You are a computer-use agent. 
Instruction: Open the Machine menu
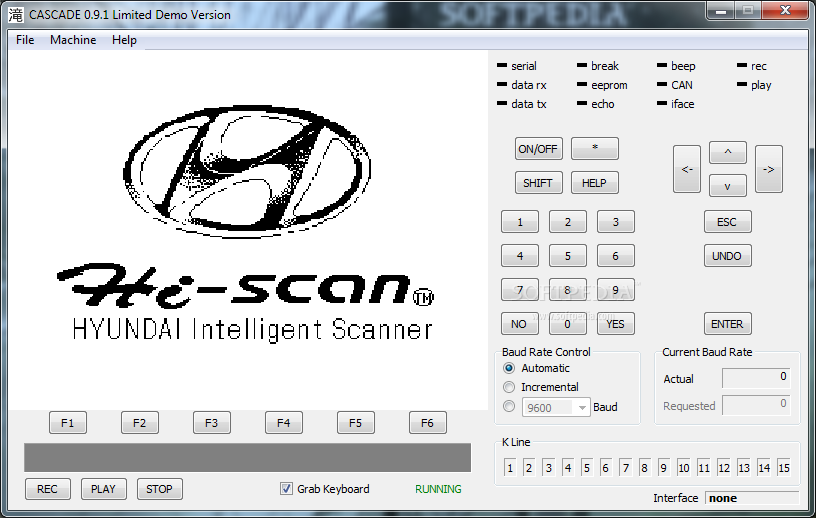pyautogui.click(x=73, y=40)
